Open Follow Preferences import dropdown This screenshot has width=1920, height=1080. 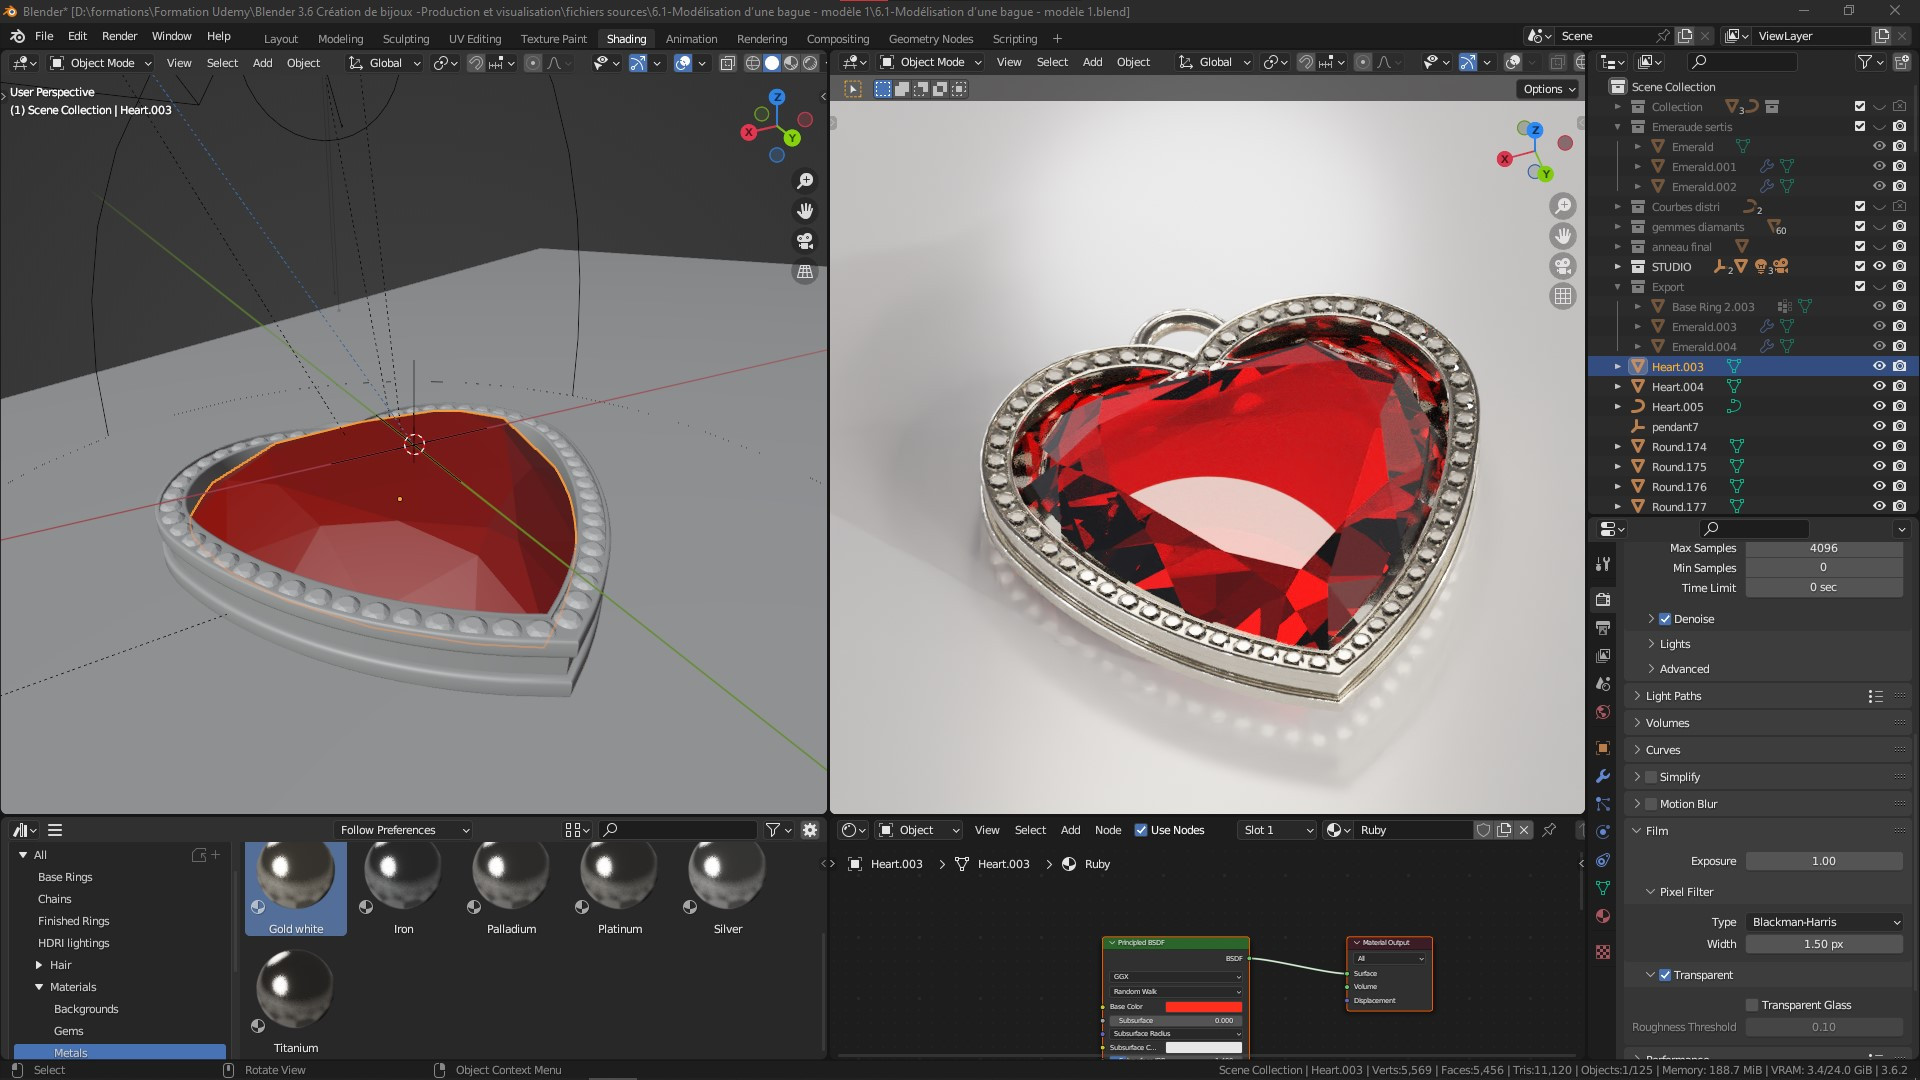click(403, 830)
